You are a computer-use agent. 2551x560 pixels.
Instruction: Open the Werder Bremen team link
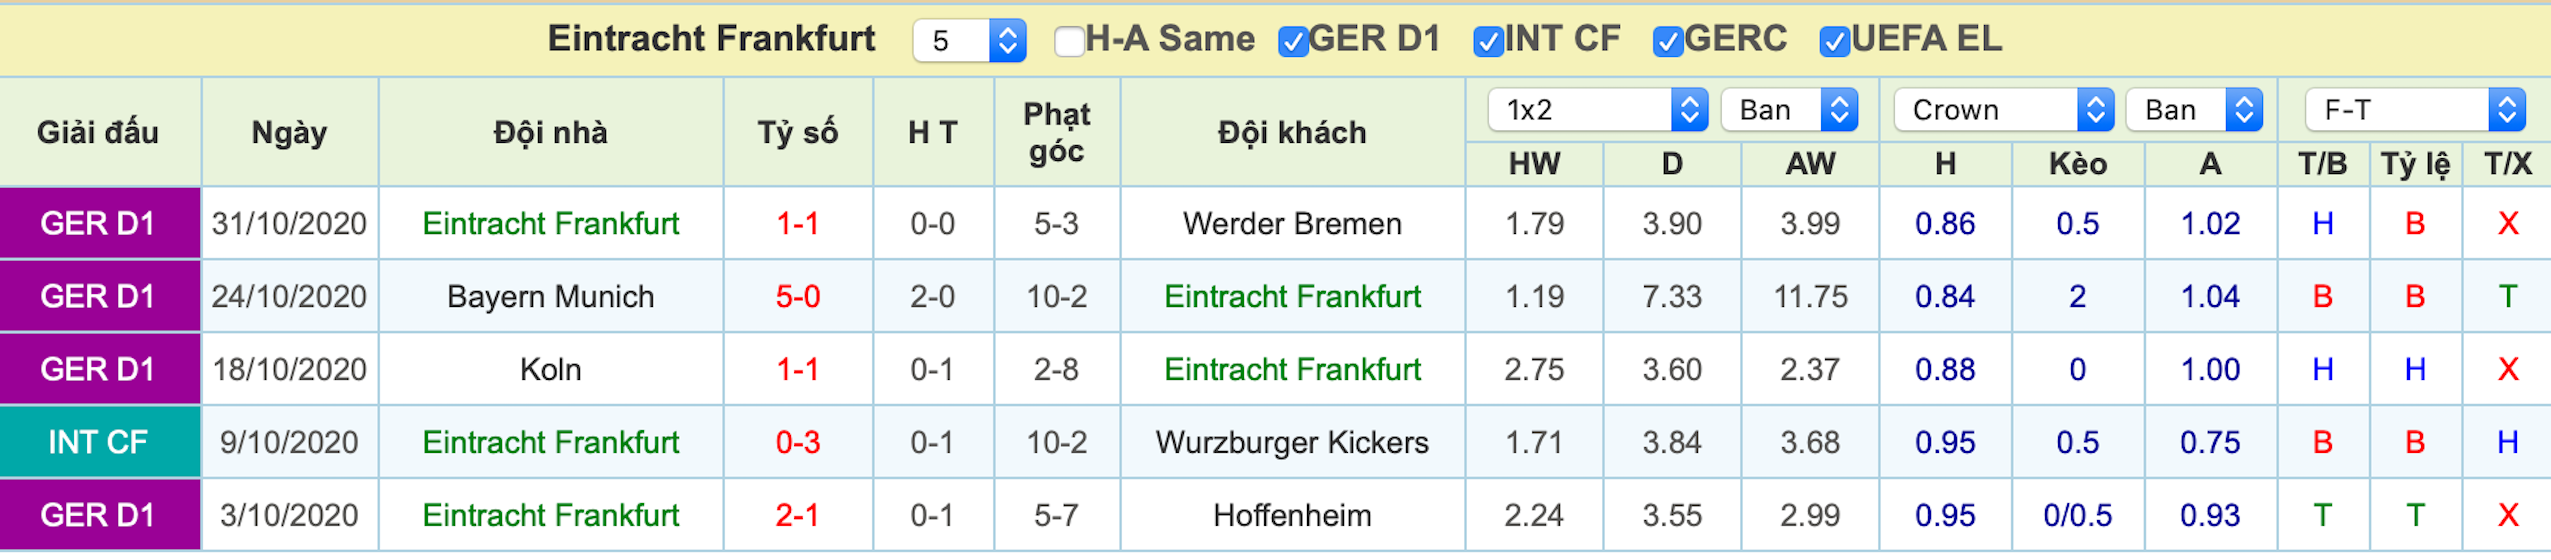pyautogui.click(x=1292, y=224)
